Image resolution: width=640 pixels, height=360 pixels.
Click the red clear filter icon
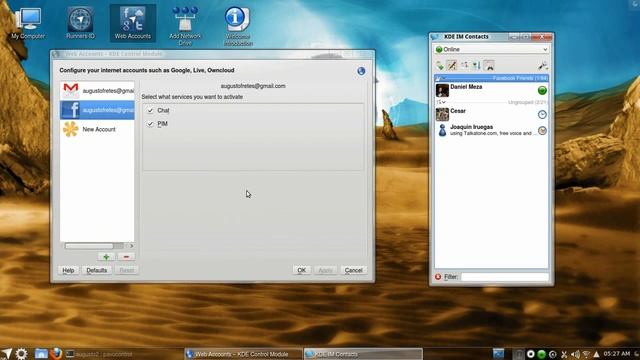click(x=438, y=277)
